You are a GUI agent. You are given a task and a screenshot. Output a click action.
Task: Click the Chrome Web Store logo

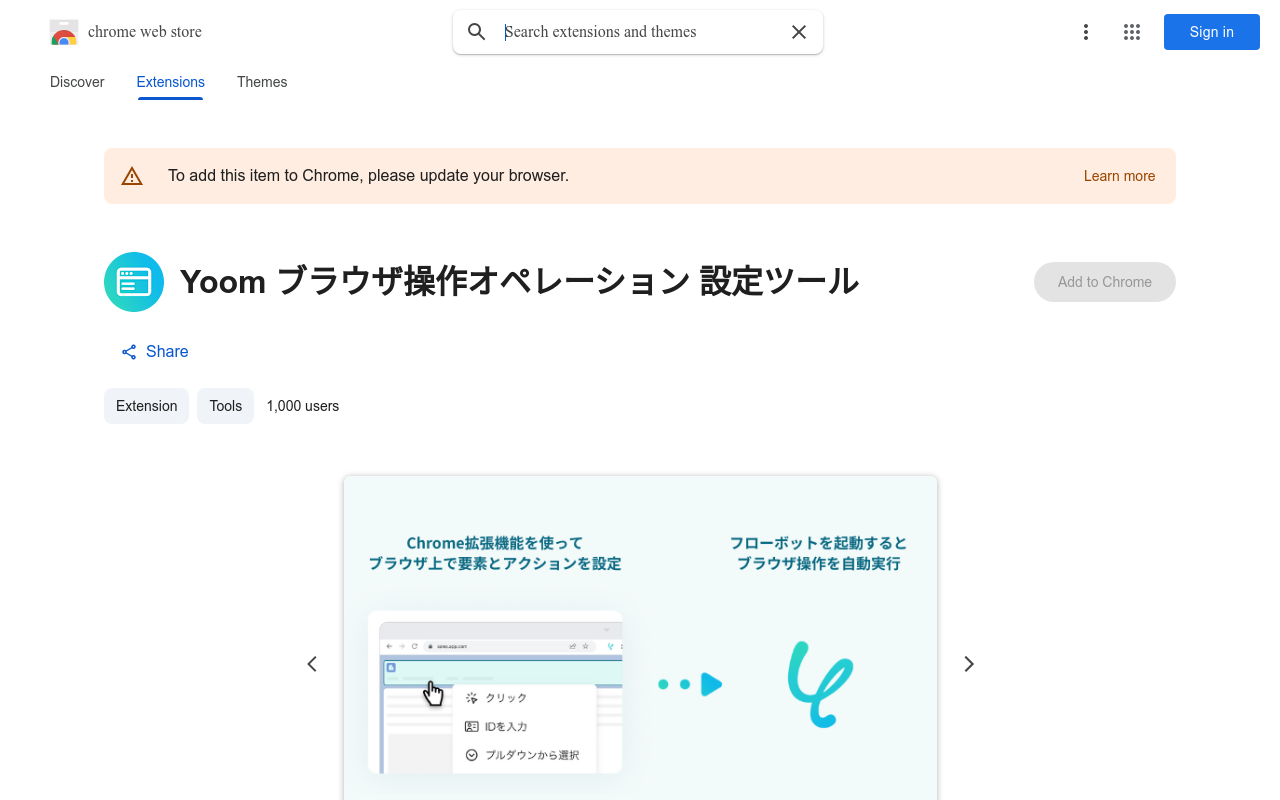point(63,31)
